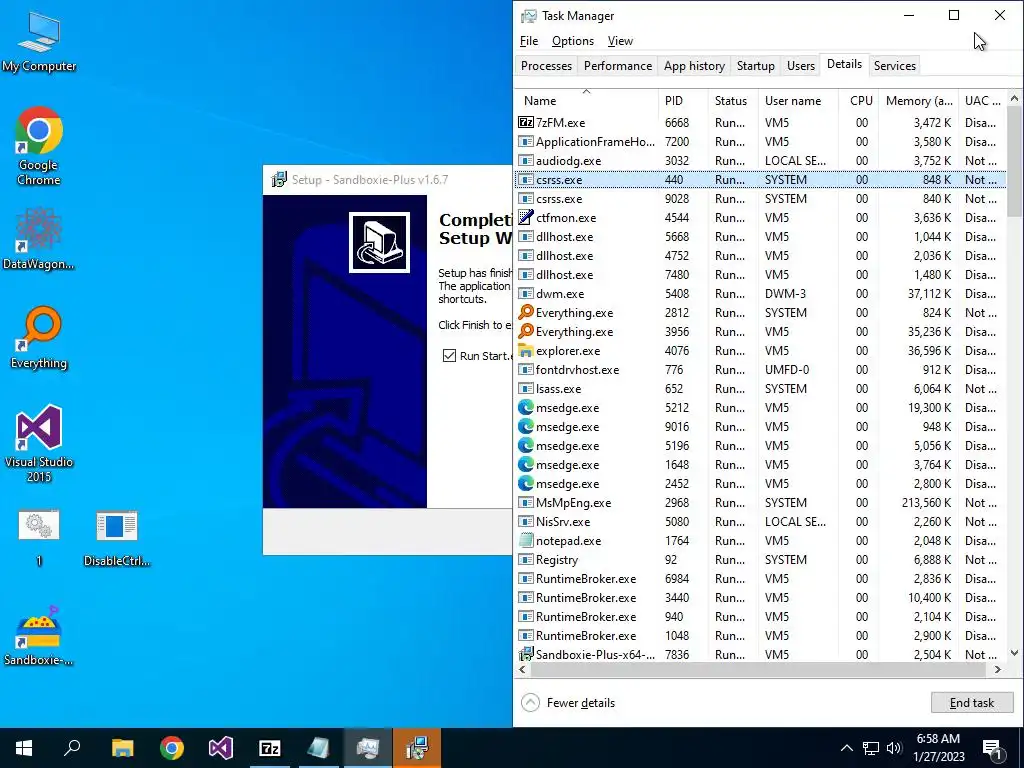This screenshot has height=768, width=1024.
Task: Sort processes by PID column
Action: pos(683,101)
